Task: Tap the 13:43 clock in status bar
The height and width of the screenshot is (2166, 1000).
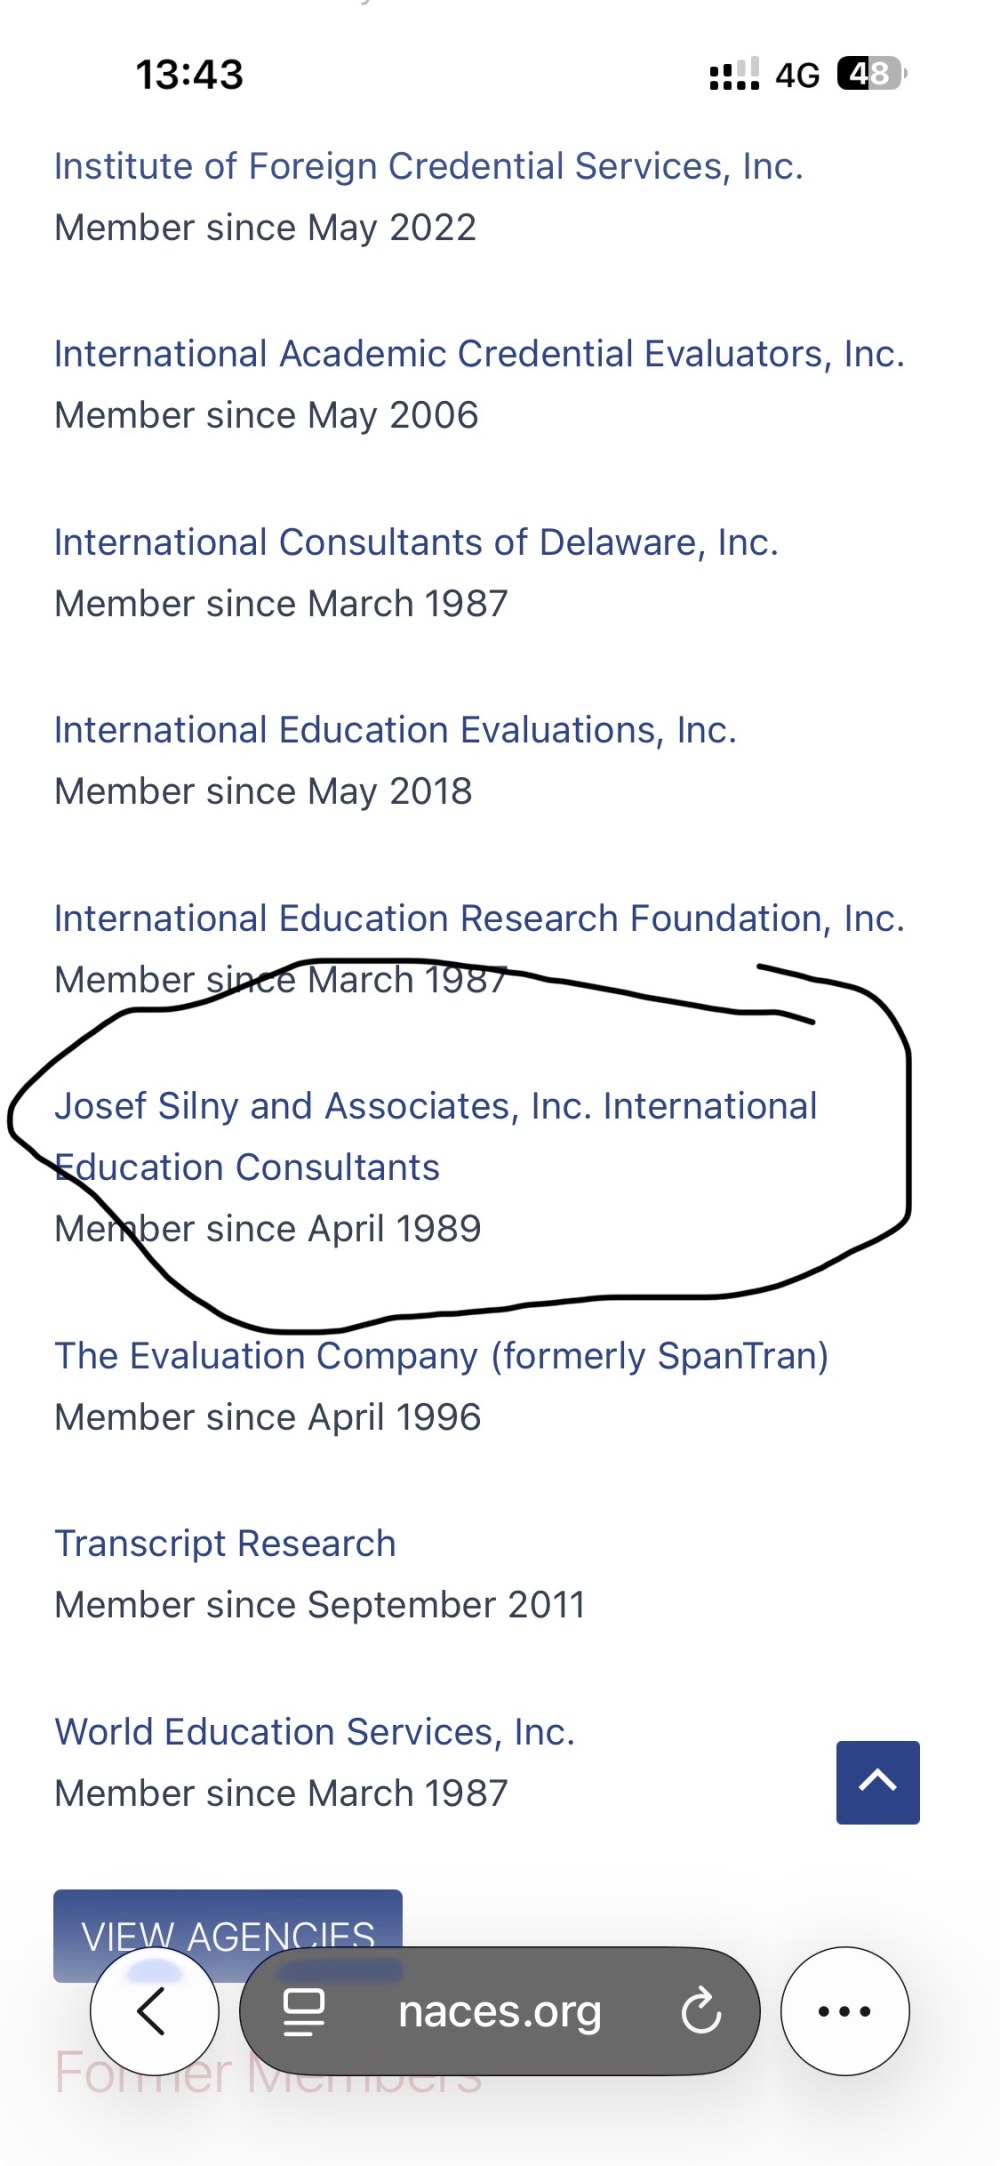Action: 189,75
